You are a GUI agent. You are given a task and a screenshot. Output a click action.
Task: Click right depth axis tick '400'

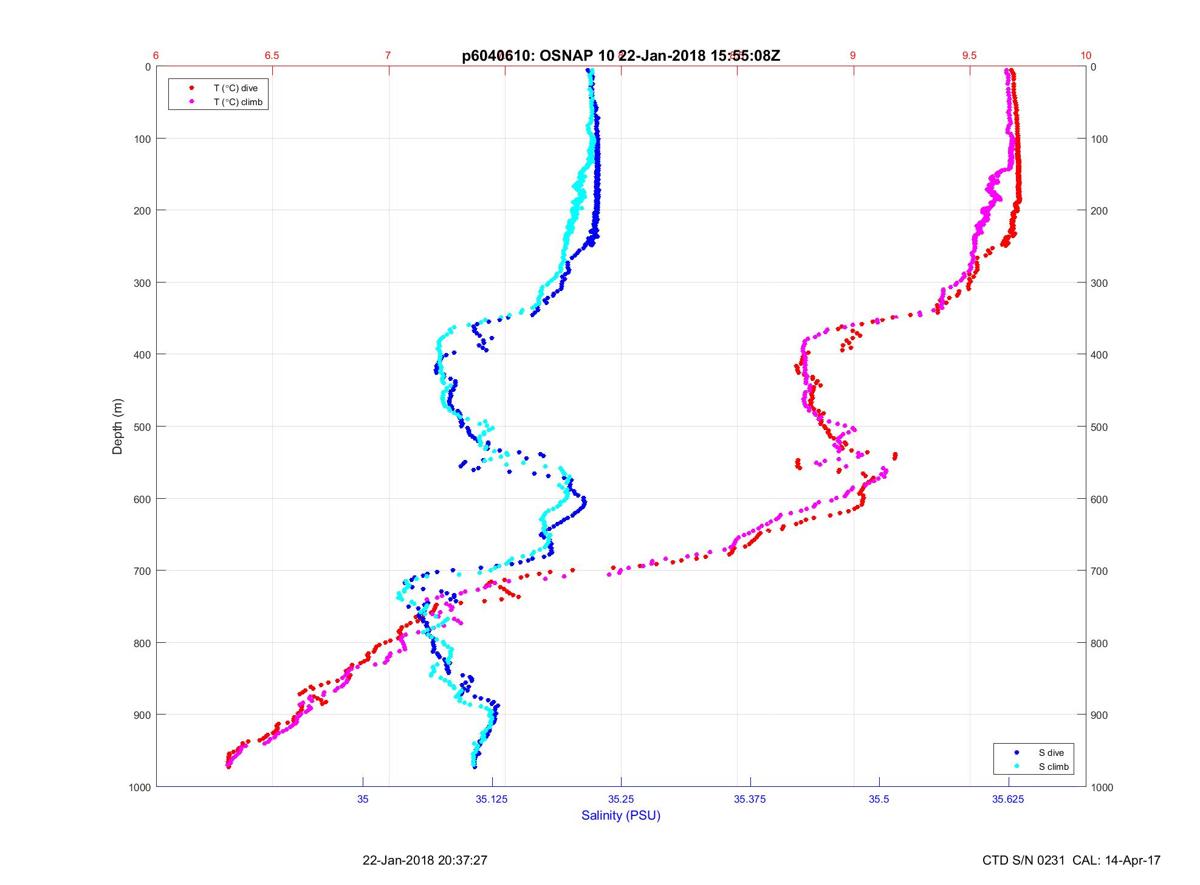1100,355
